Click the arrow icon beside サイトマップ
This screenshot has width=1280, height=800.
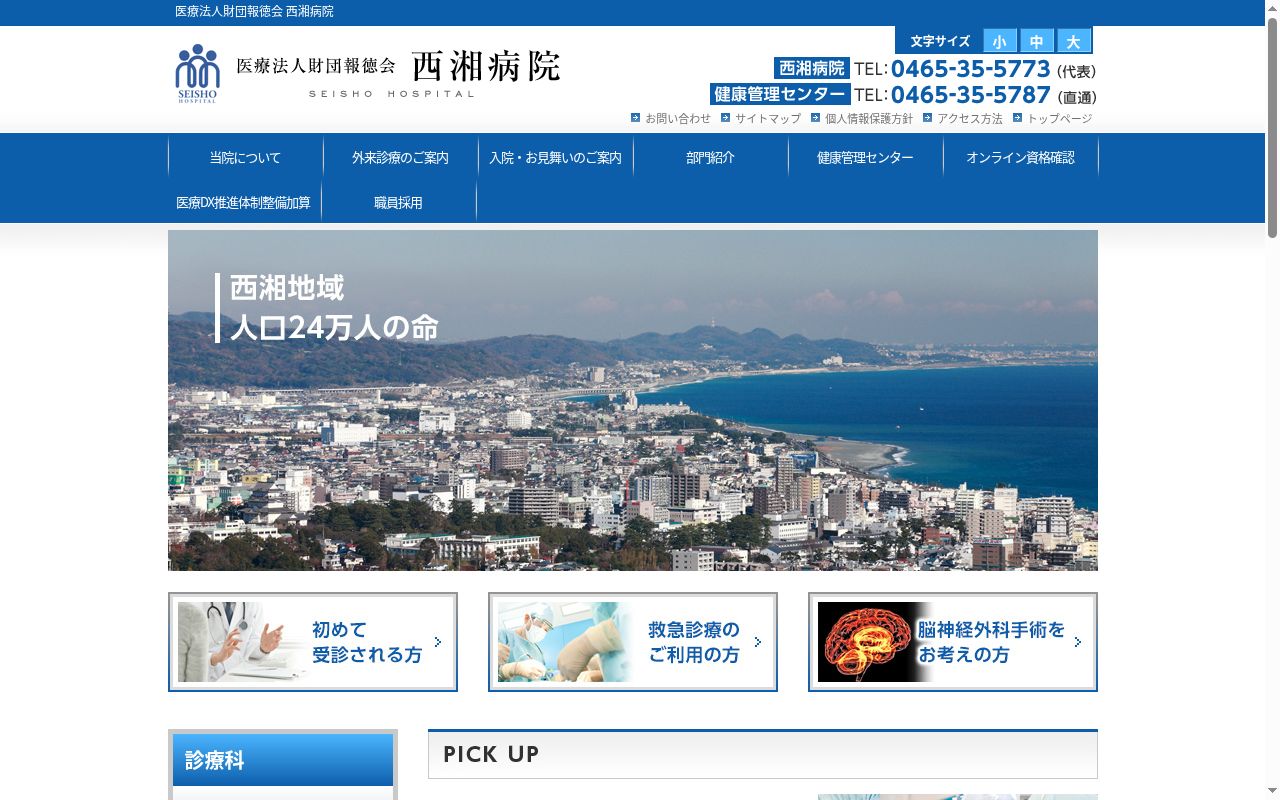pos(726,118)
